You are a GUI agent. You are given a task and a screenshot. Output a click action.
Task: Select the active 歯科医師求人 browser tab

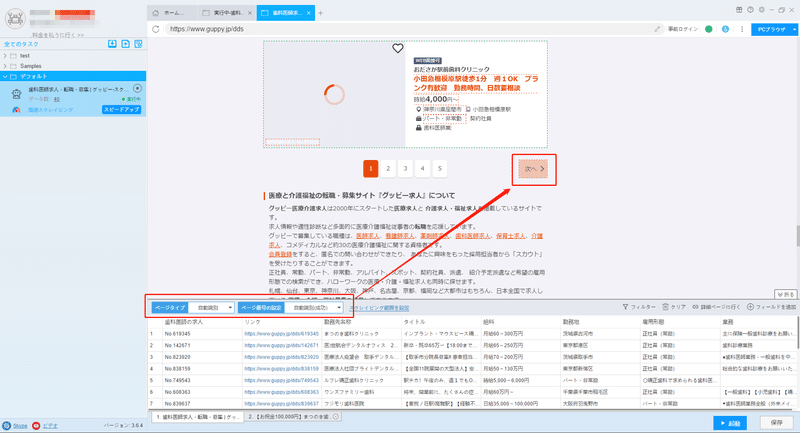(286, 13)
